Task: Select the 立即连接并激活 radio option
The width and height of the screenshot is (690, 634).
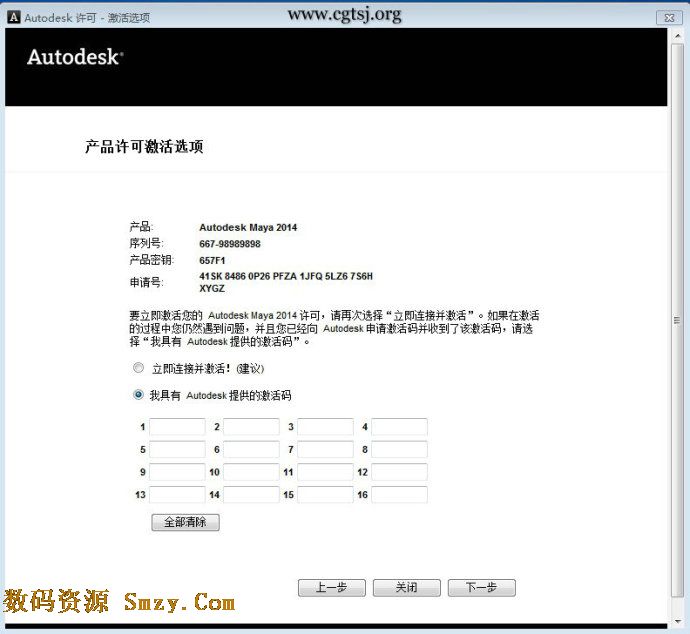Action: [x=138, y=368]
